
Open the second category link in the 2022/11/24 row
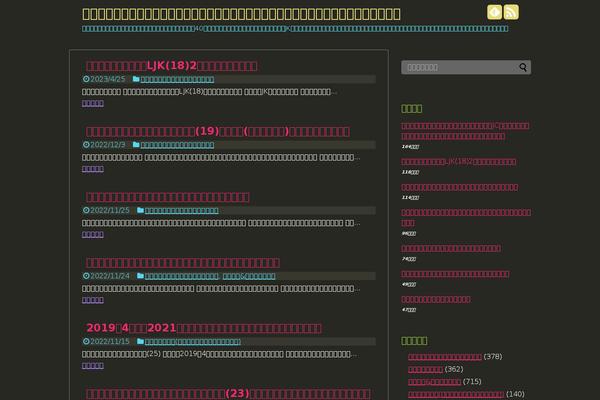(249, 276)
